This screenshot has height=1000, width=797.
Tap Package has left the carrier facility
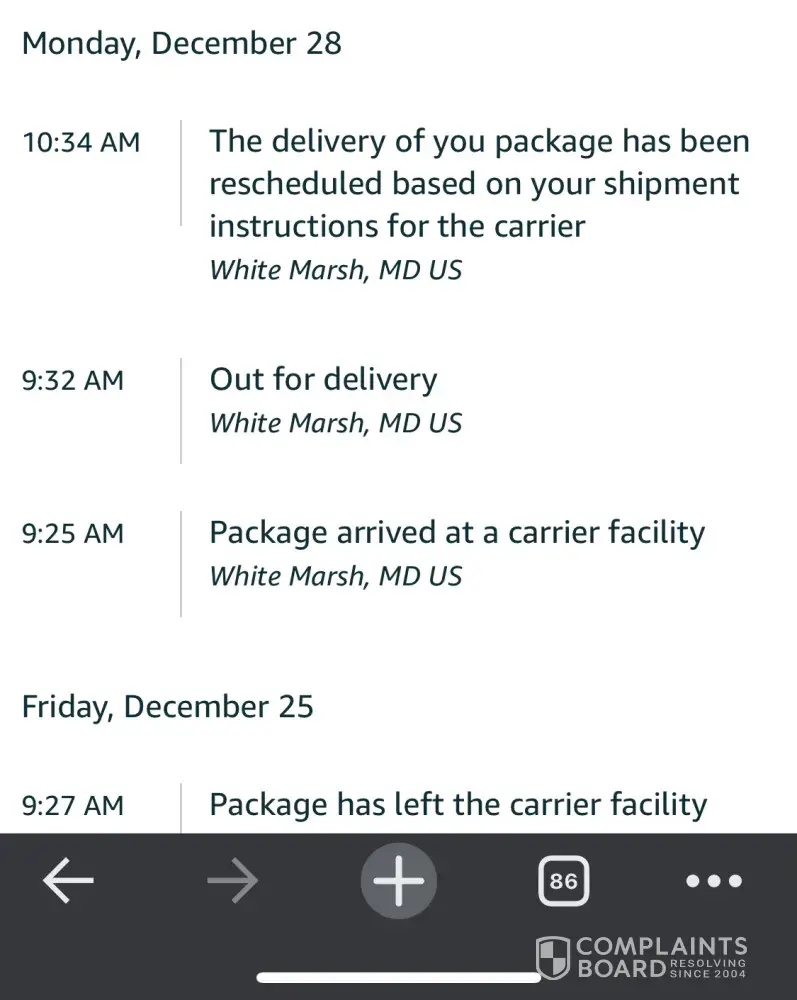click(457, 805)
